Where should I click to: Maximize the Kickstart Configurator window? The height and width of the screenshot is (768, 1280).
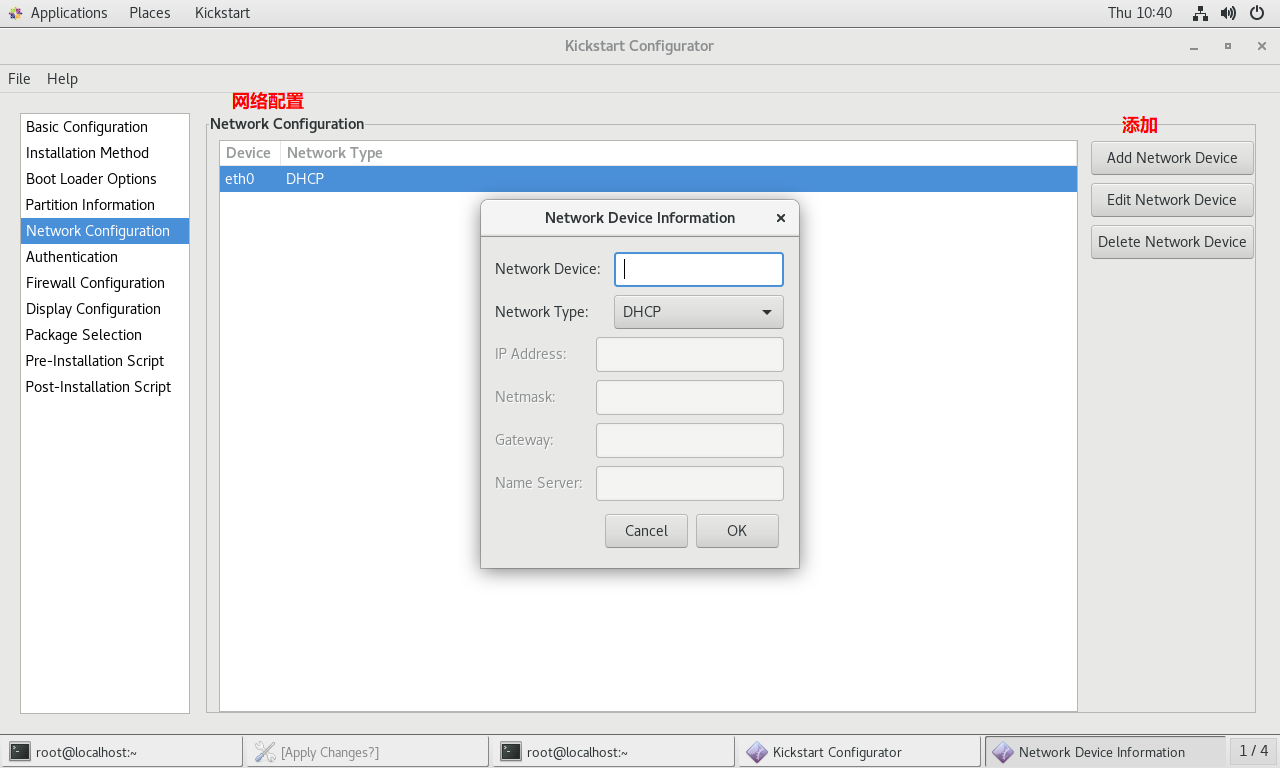click(x=1228, y=46)
